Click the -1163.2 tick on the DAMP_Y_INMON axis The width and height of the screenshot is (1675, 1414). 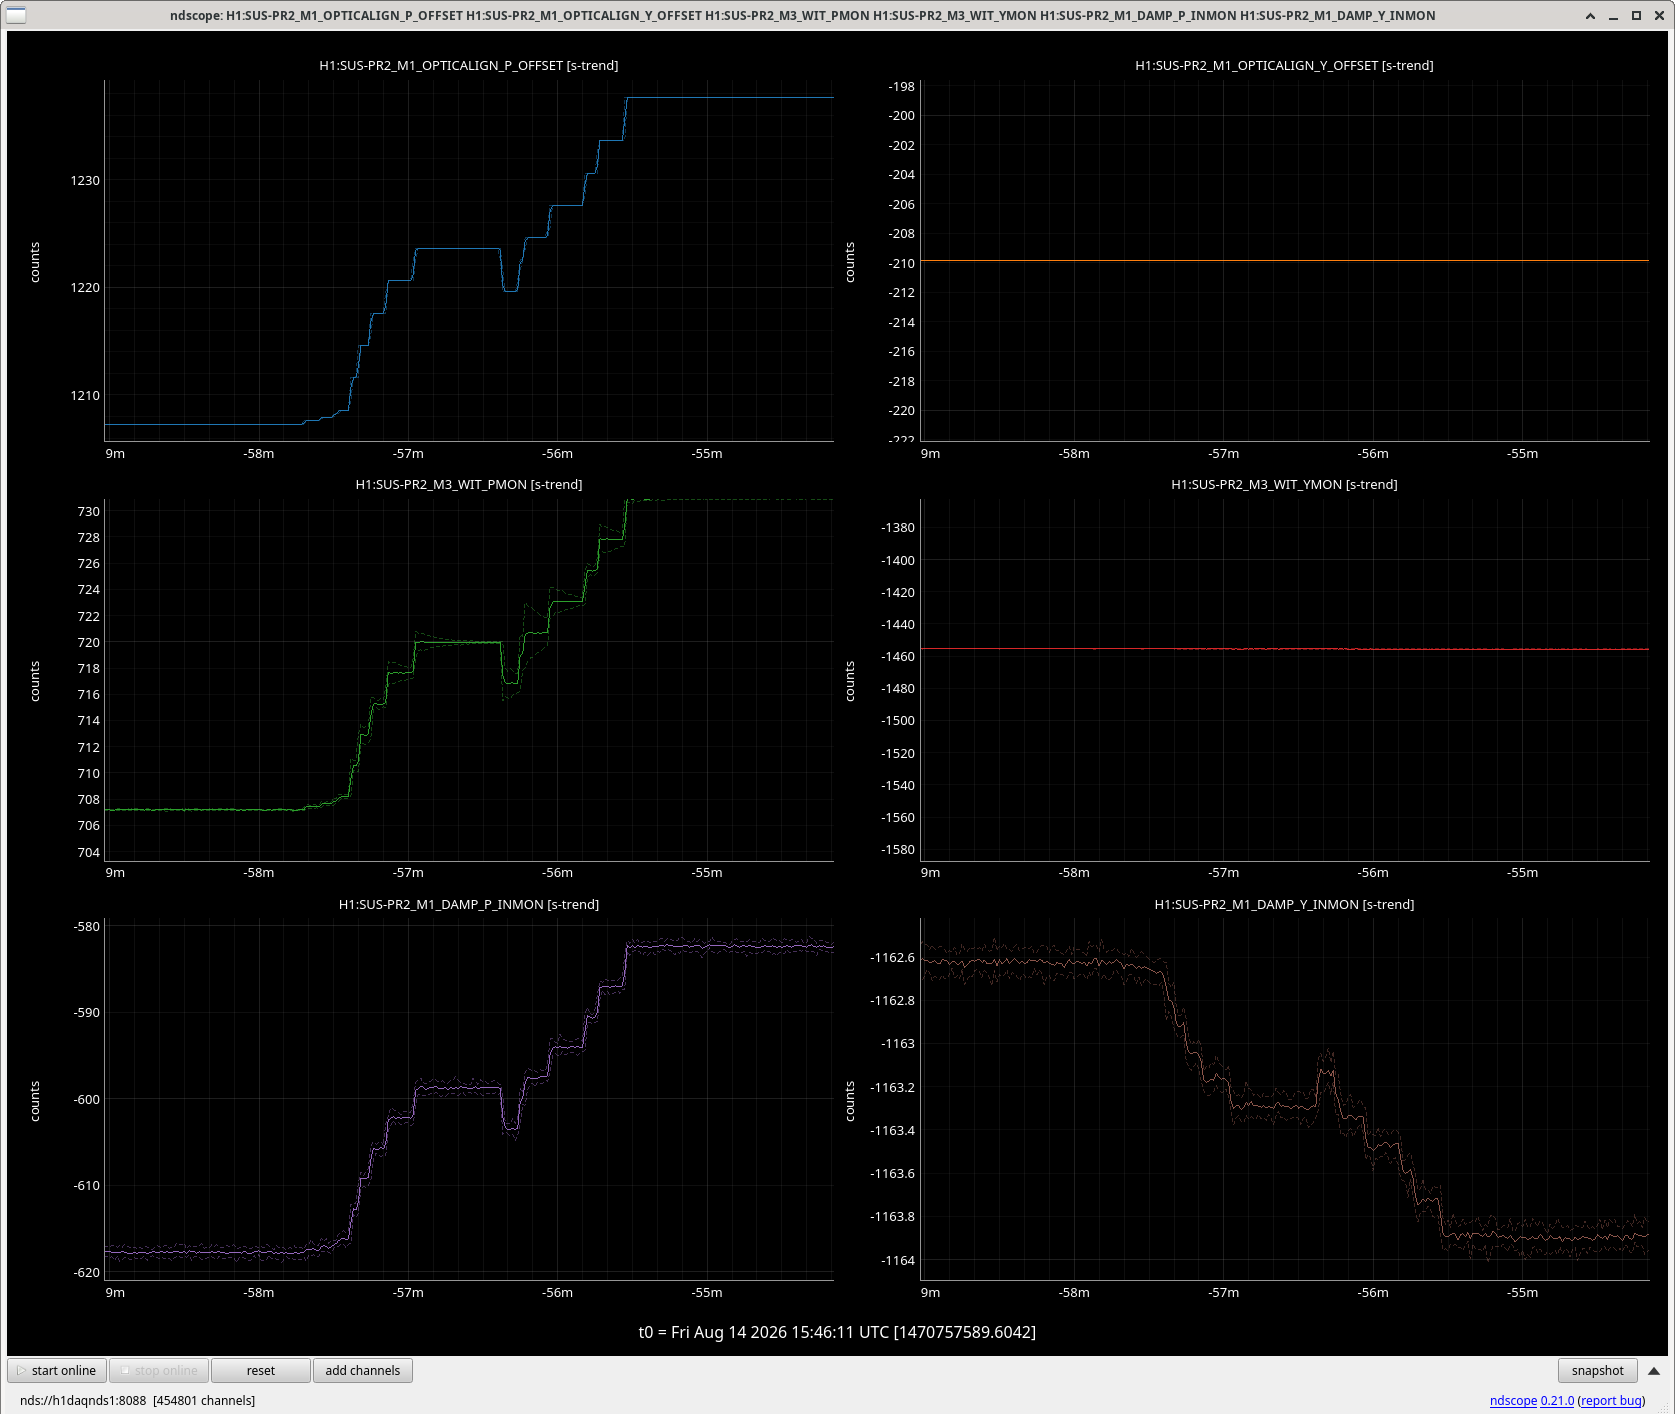click(893, 1087)
